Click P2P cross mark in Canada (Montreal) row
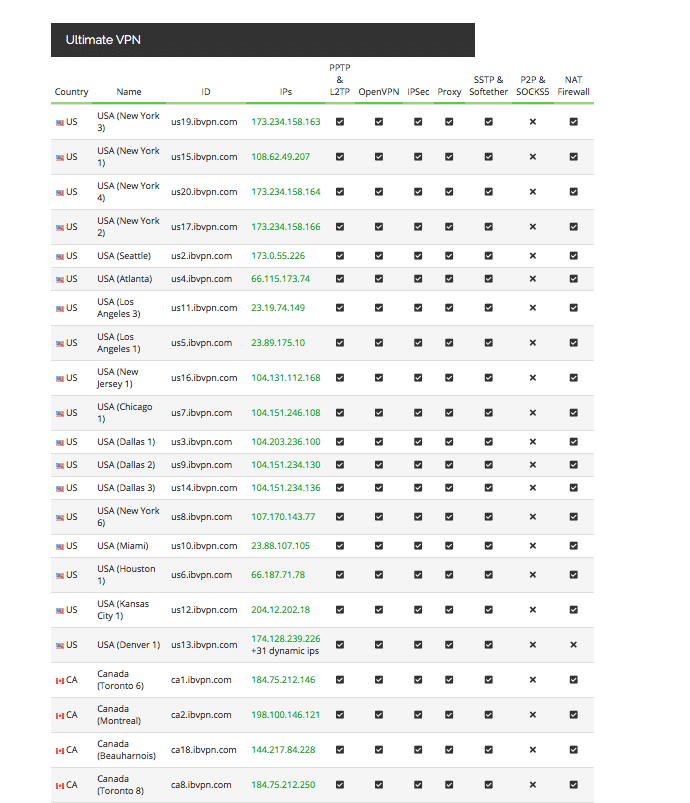The image size is (690, 803). 533,715
